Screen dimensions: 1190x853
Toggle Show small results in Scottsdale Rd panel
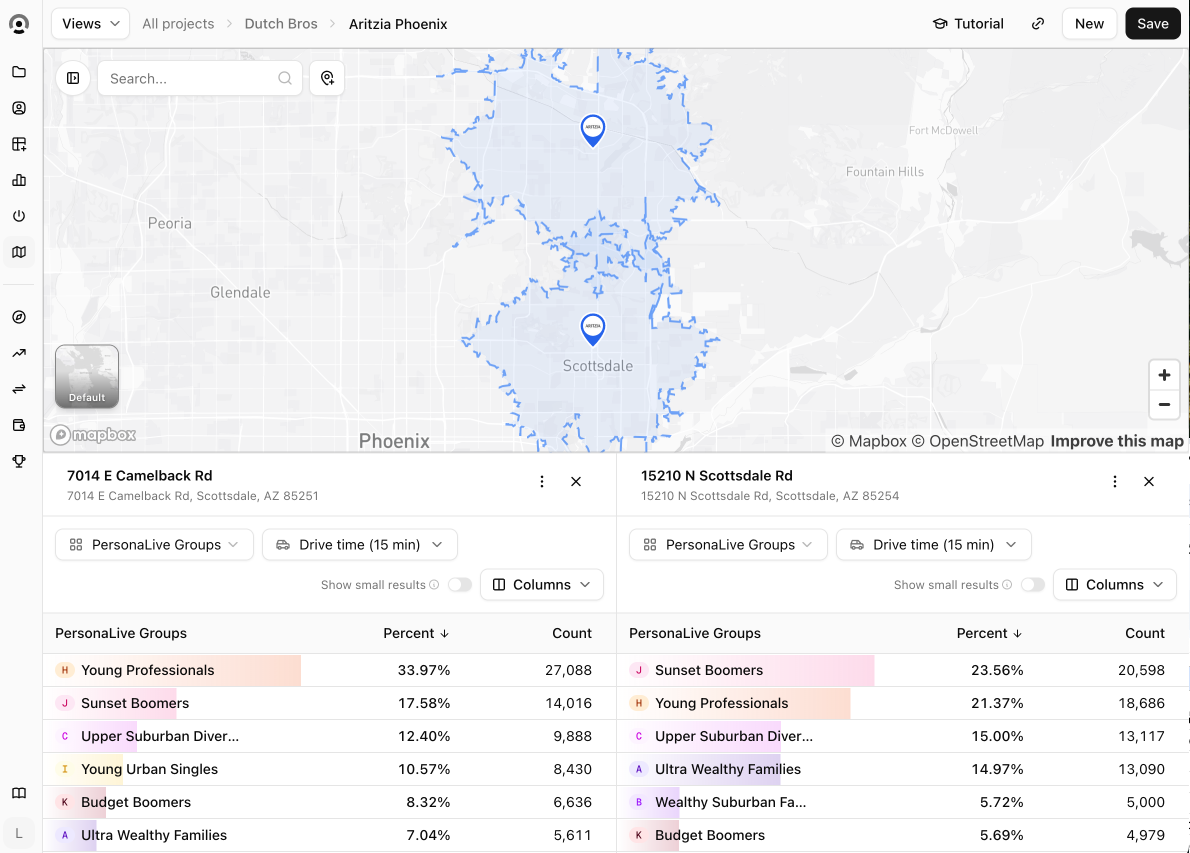1033,584
